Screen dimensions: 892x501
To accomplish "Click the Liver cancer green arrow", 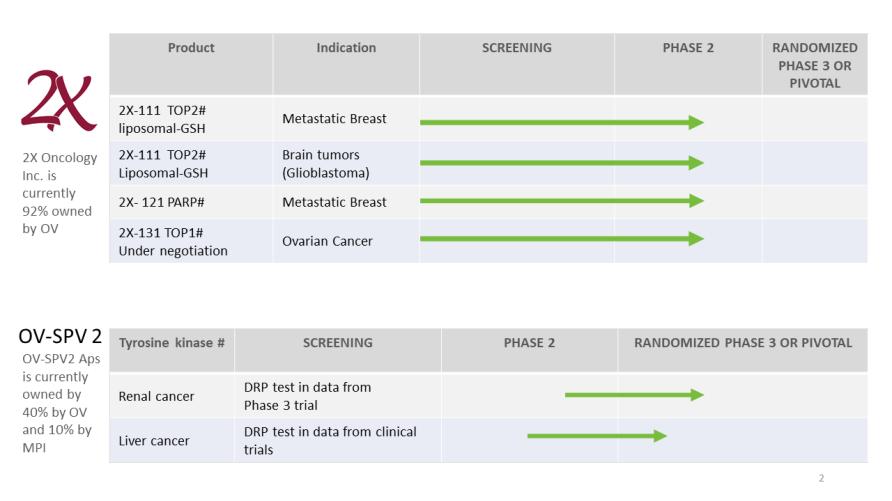I will [x=597, y=436].
